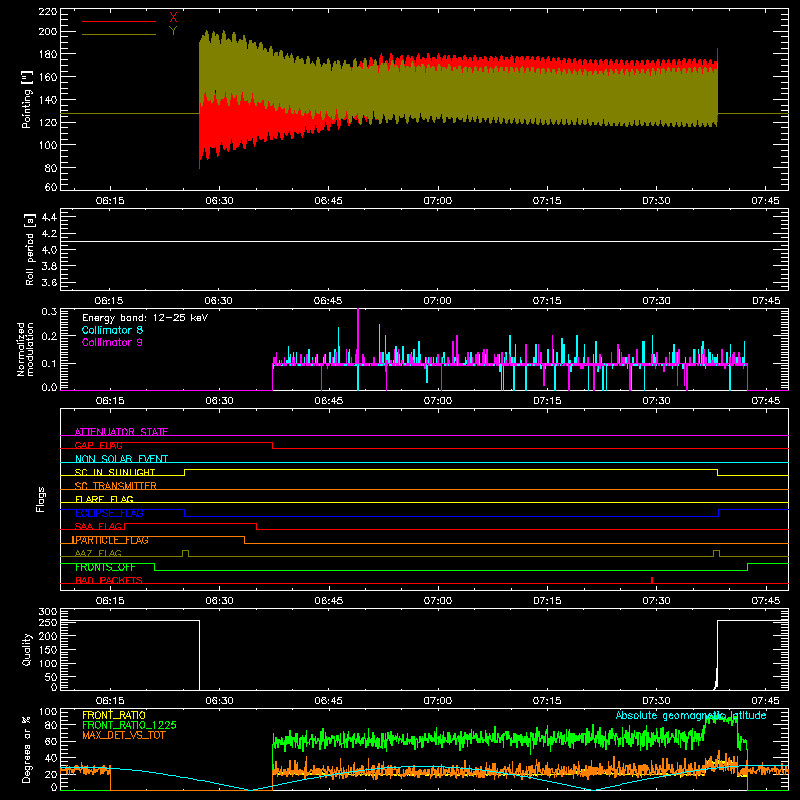
Task: Click the red BAD_PACKETS spike marker
Action: [652, 580]
